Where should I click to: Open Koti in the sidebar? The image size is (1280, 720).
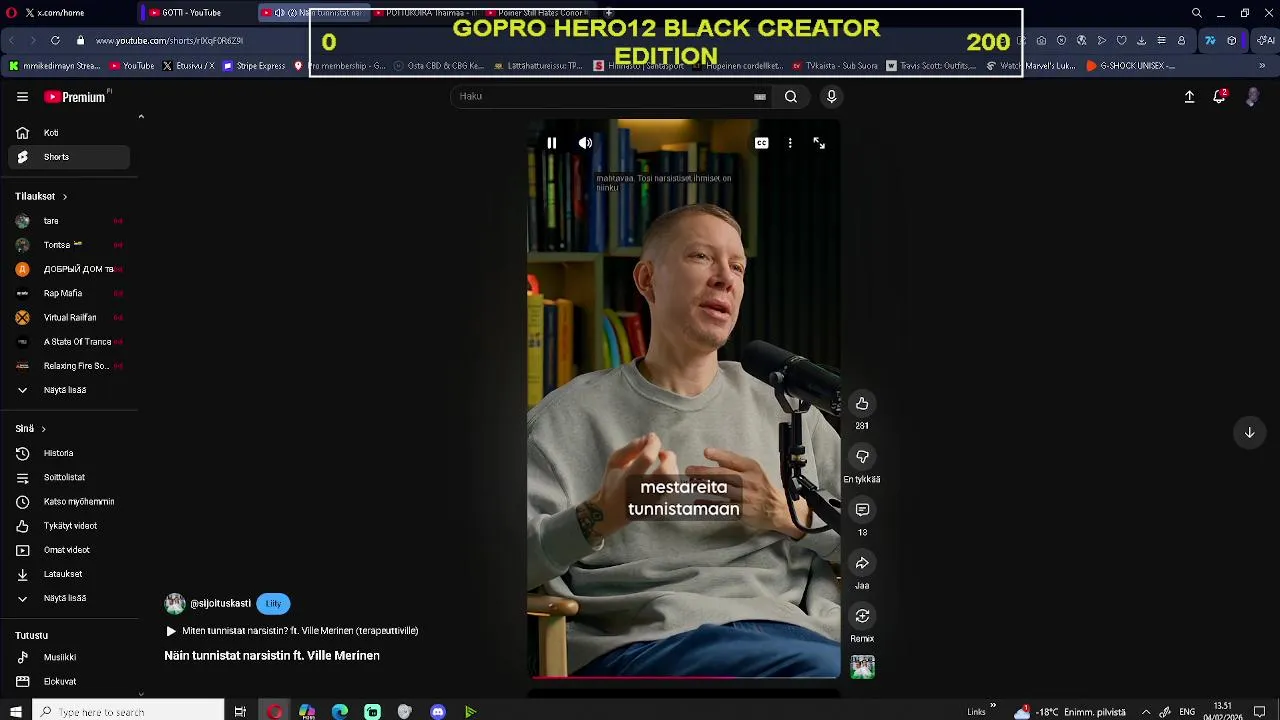(69, 133)
